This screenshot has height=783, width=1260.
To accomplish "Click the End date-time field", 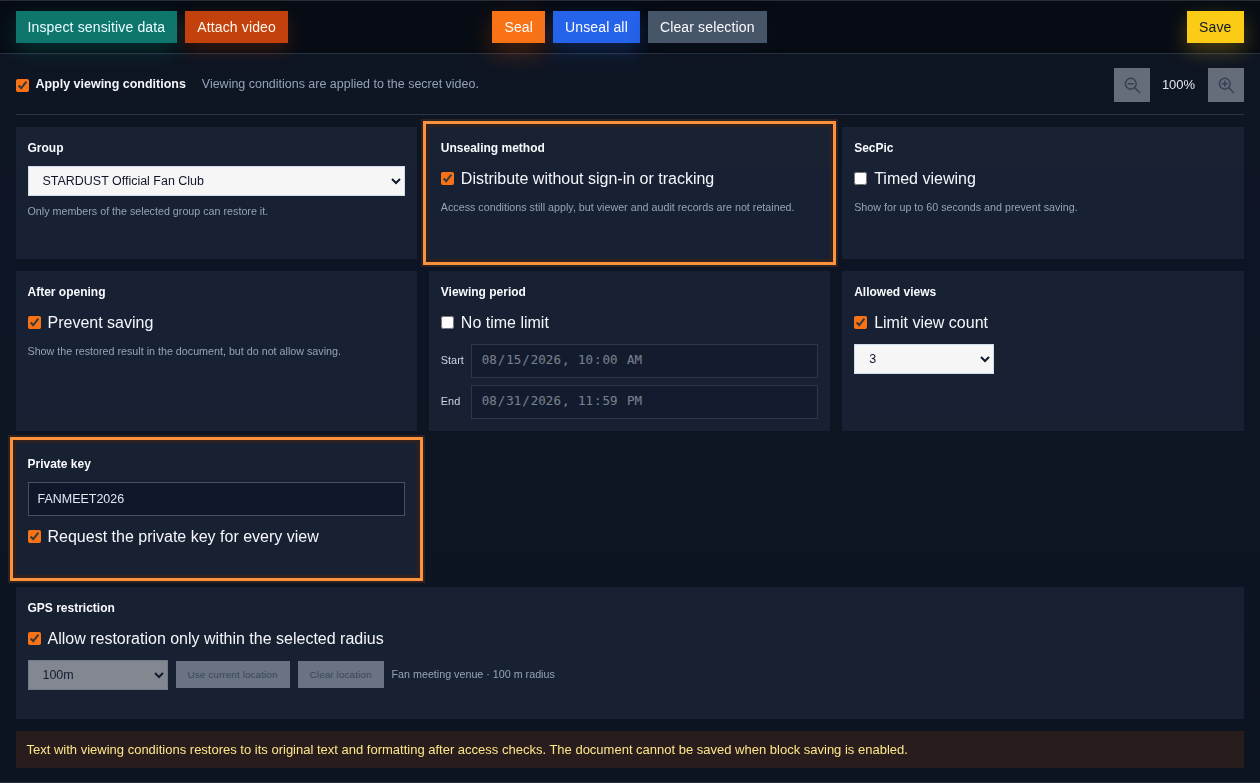I will pos(644,402).
